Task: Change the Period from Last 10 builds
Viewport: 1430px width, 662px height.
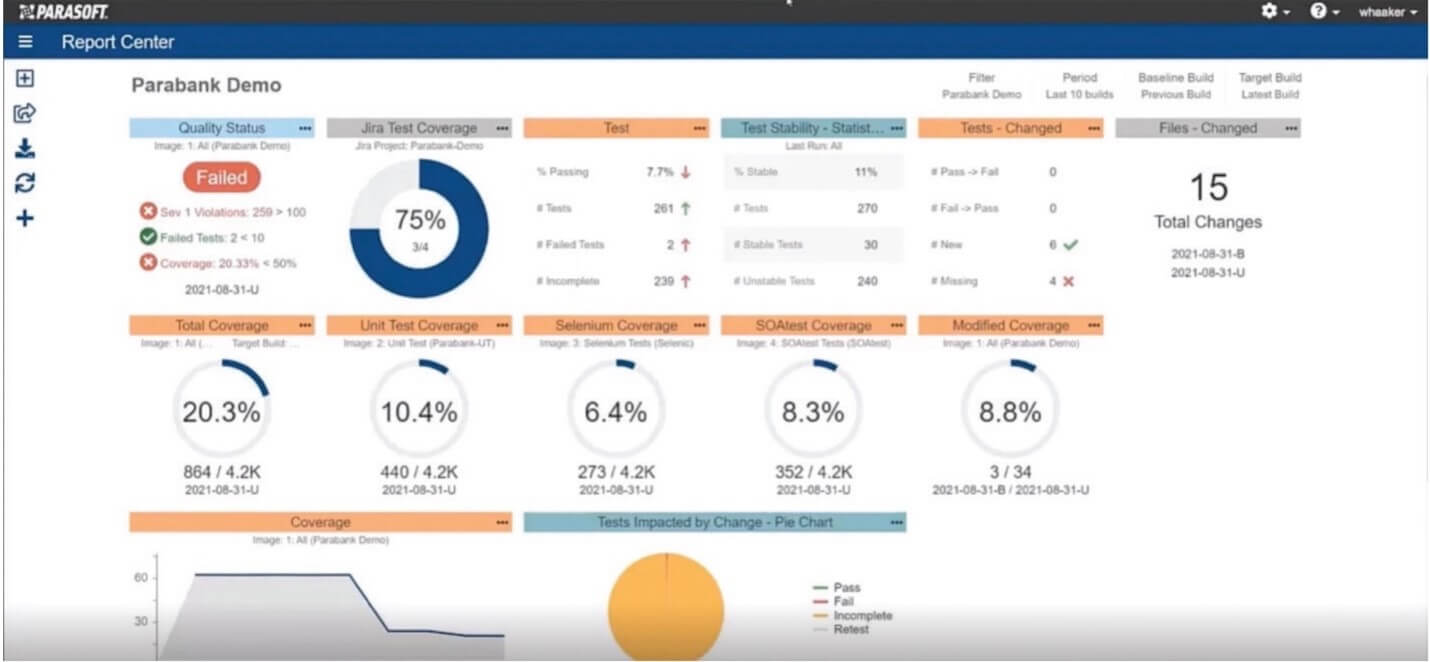Action: [1078, 93]
